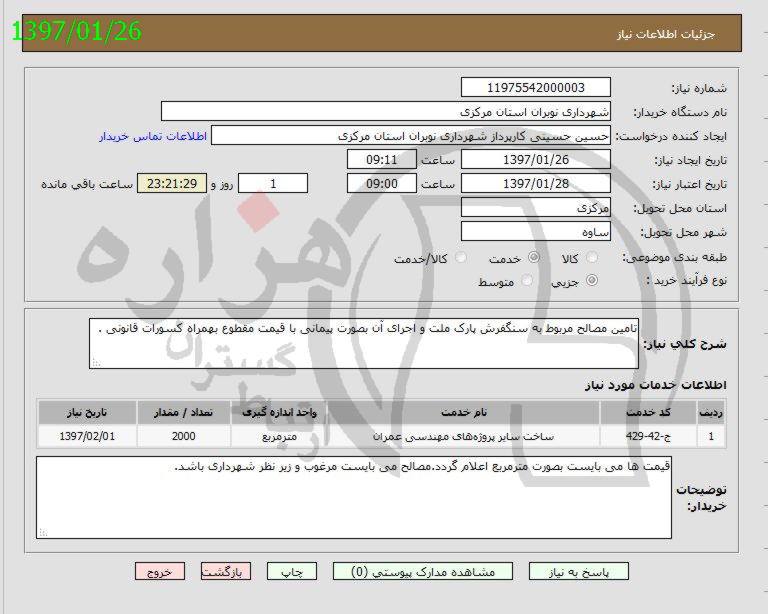Click the service code cell ج-42-429
This screenshot has width=768, height=614.
click(648, 436)
